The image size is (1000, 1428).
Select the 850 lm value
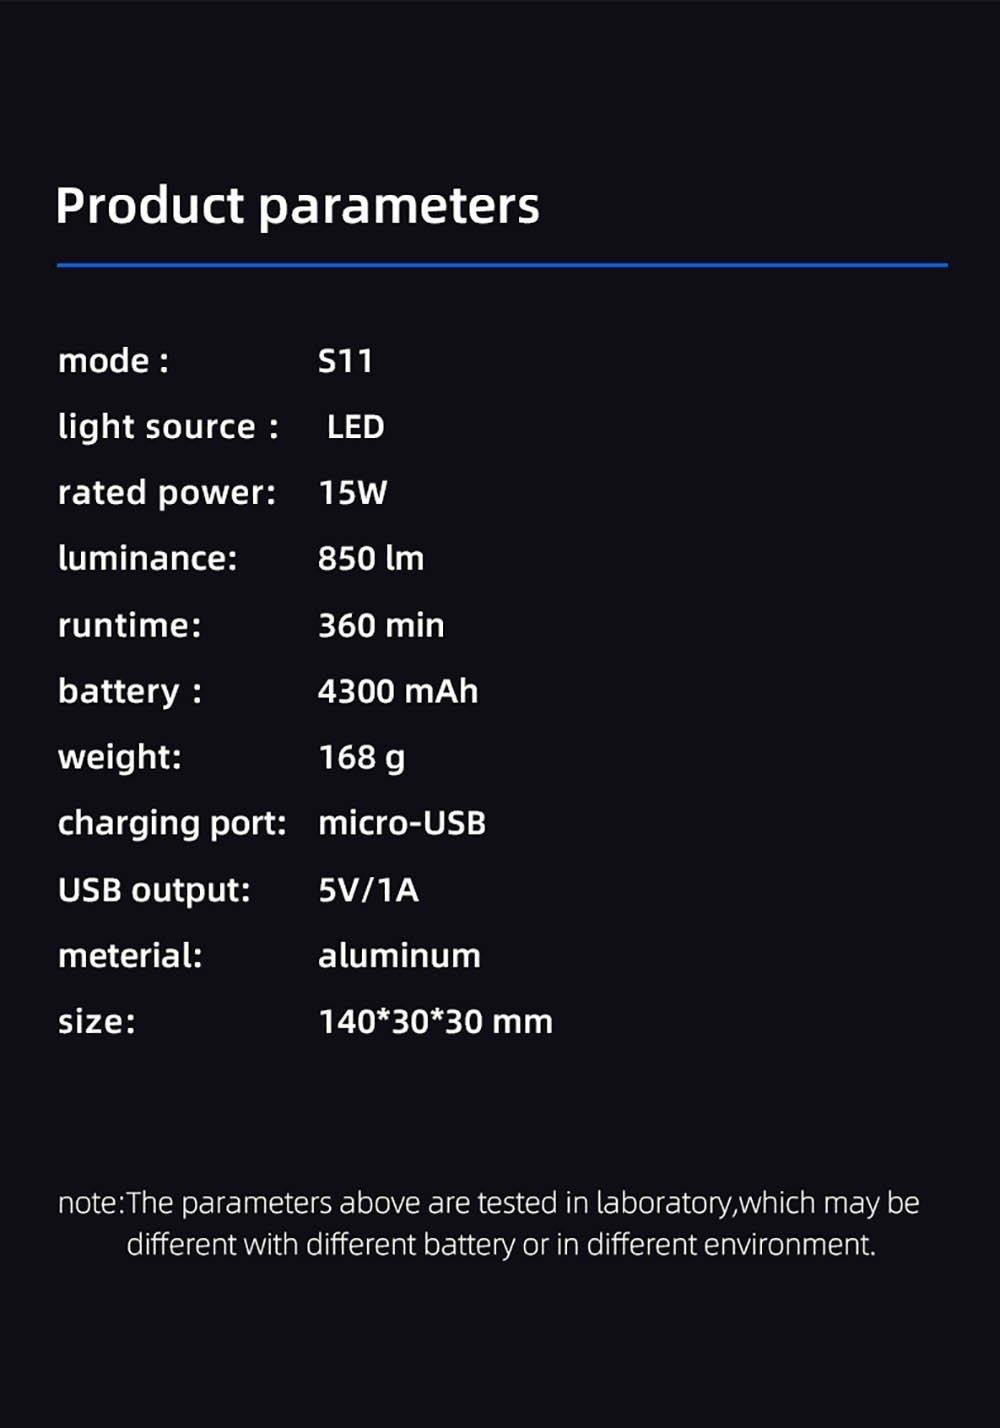(370, 558)
